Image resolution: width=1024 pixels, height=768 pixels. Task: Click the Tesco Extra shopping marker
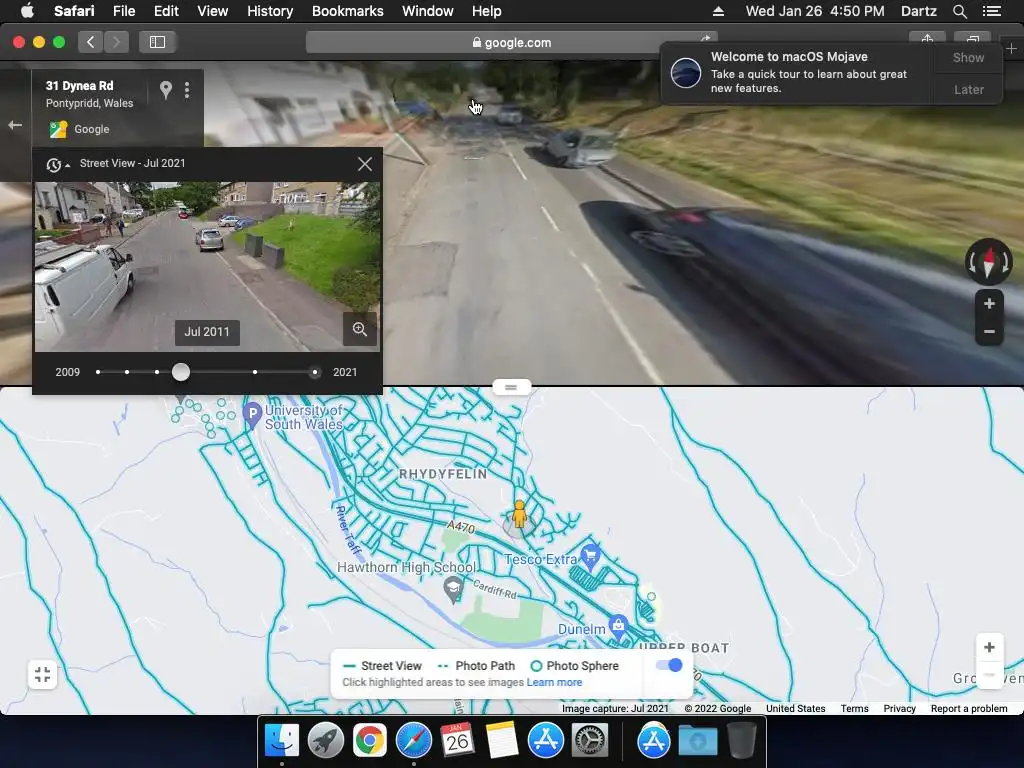[x=590, y=556]
